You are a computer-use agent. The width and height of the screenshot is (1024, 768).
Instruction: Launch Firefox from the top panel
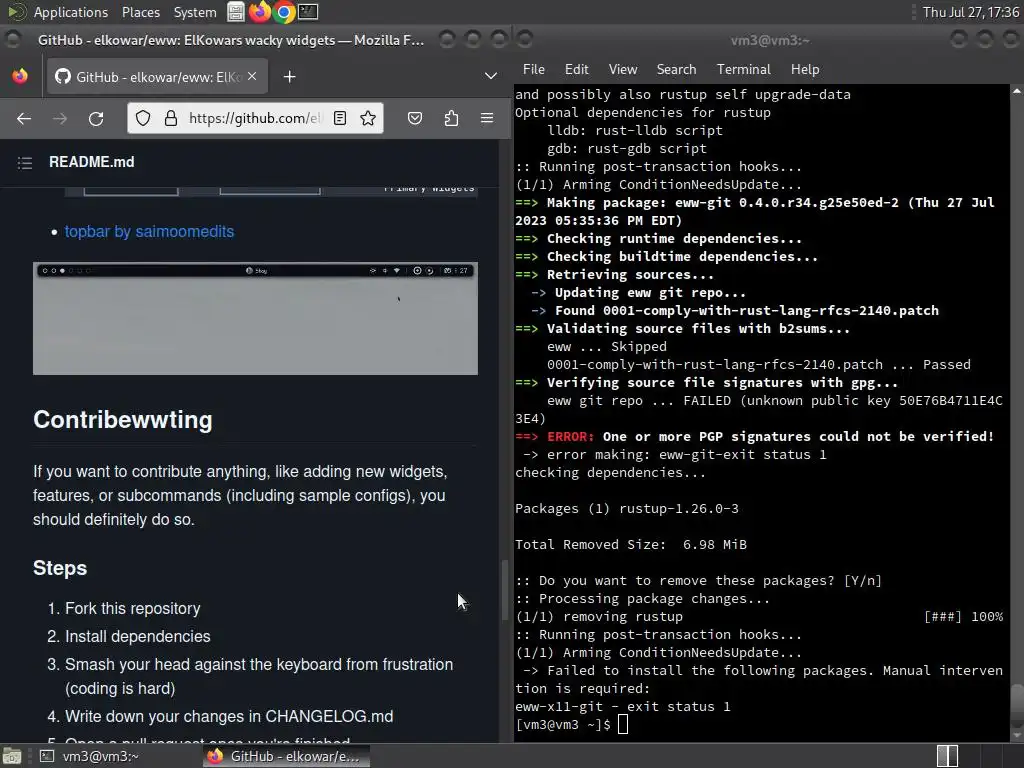click(260, 12)
